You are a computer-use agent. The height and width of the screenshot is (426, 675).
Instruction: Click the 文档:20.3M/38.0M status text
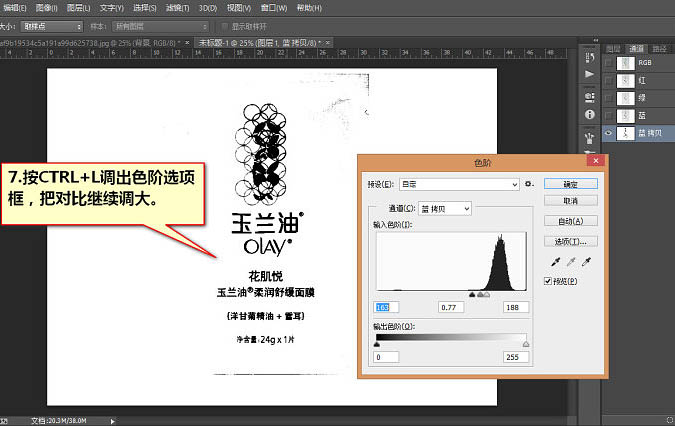tap(59, 421)
